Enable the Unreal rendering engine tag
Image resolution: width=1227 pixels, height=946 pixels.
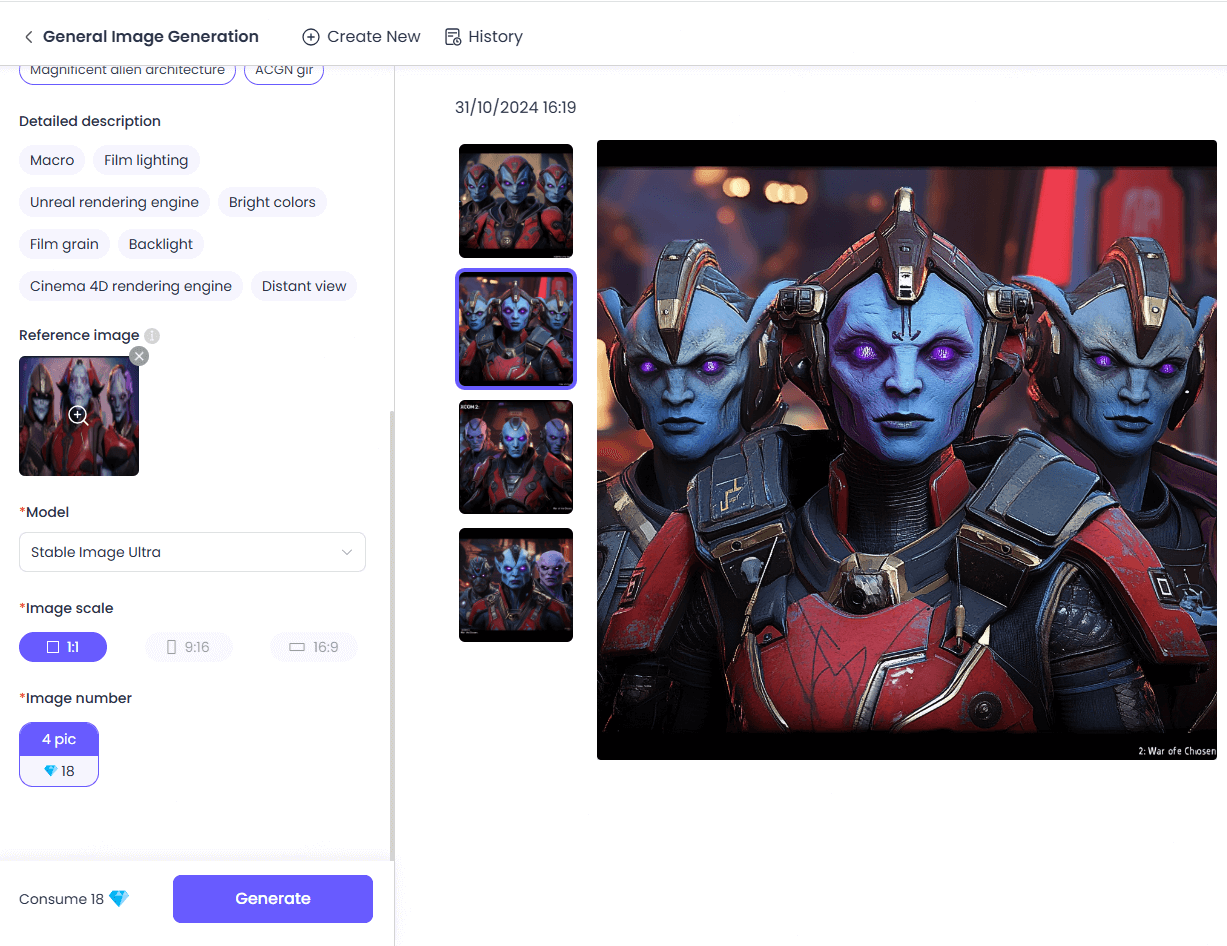tap(114, 202)
